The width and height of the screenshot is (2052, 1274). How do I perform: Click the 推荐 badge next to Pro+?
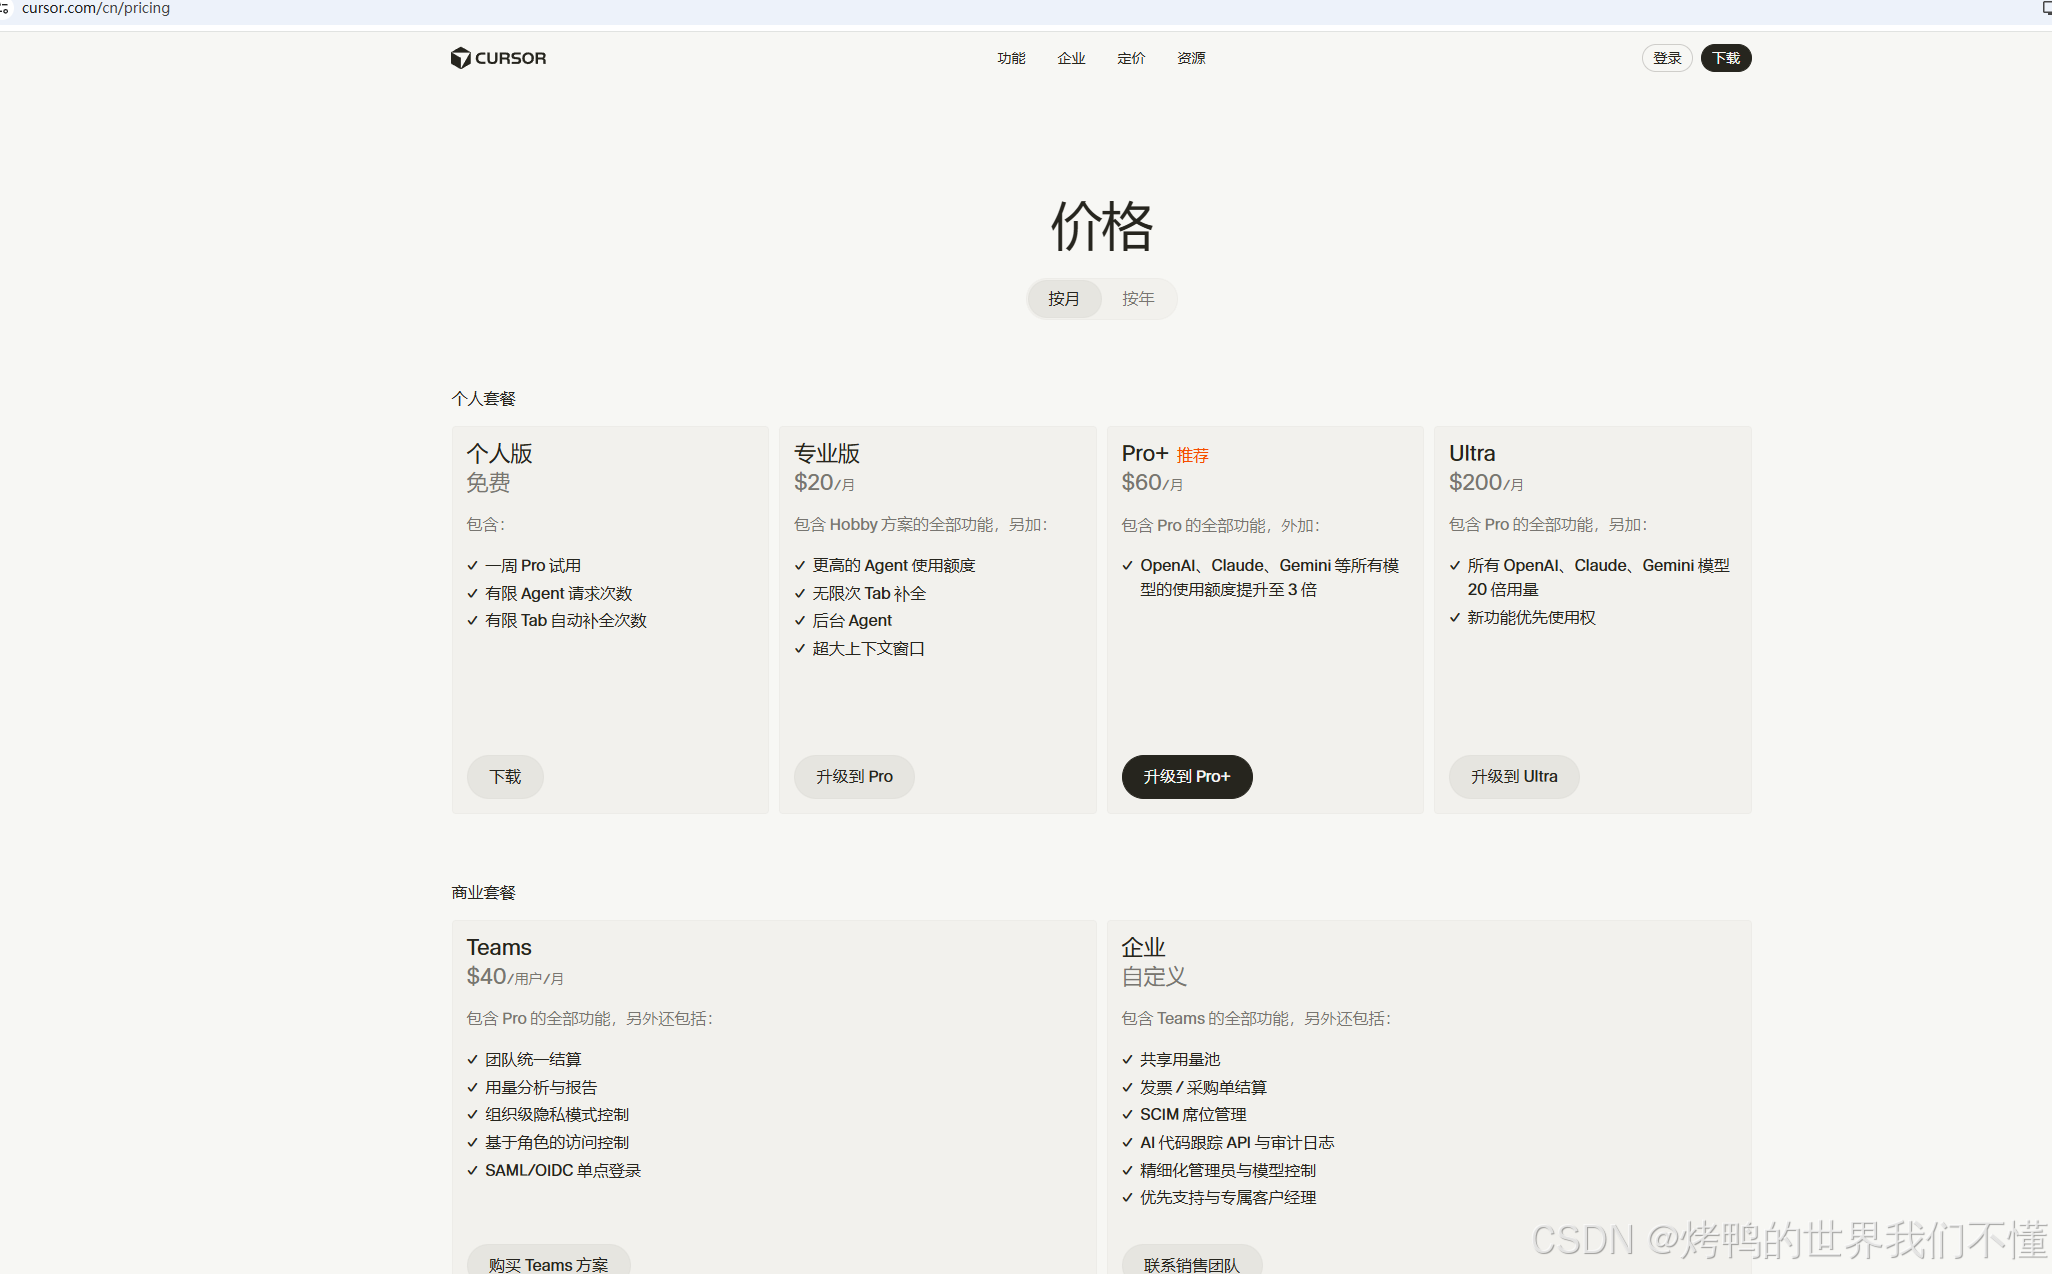click(x=1192, y=454)
